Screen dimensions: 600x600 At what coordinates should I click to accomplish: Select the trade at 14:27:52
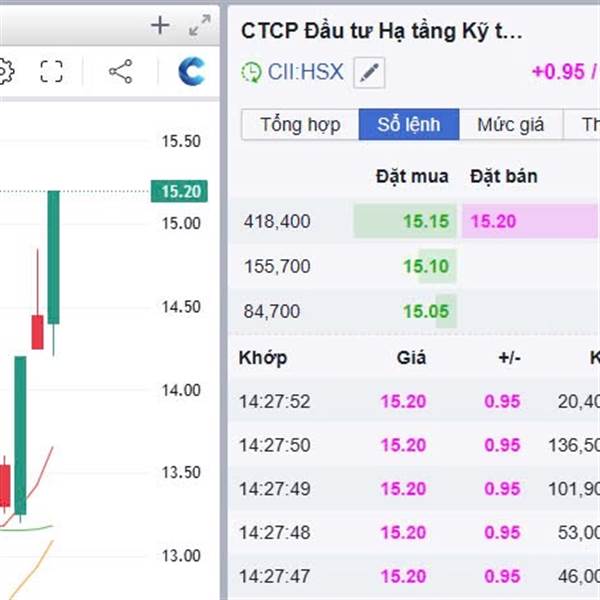tap(414, 401)
